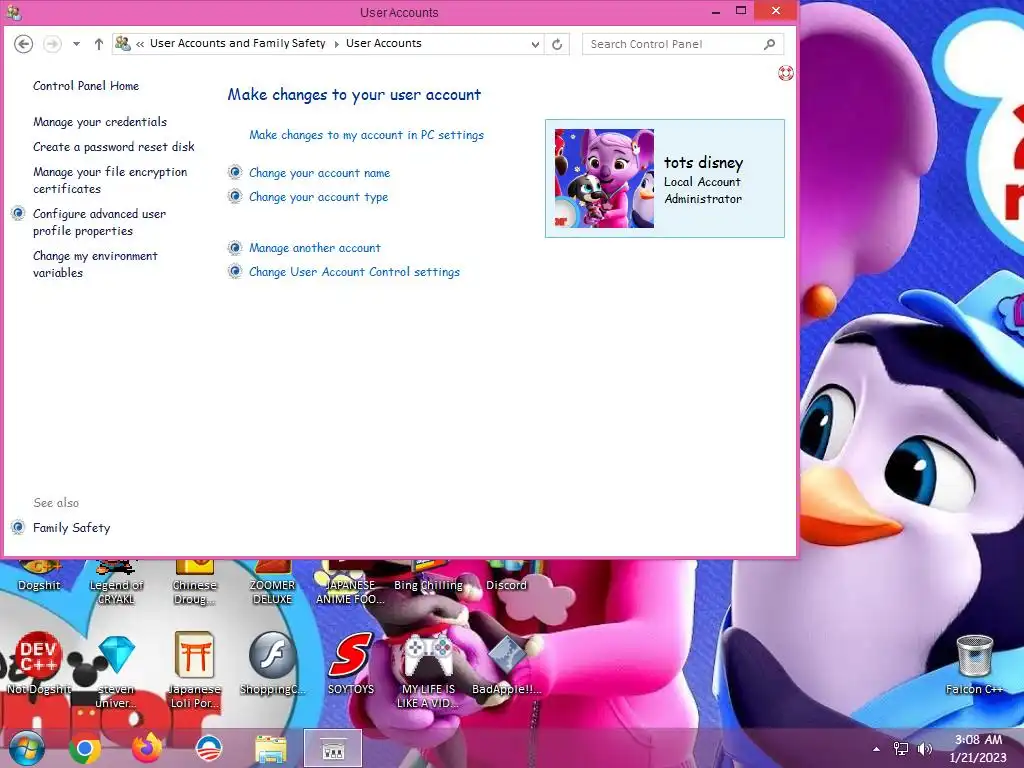Open the volume speaker tray icon

tap(924, 749)
